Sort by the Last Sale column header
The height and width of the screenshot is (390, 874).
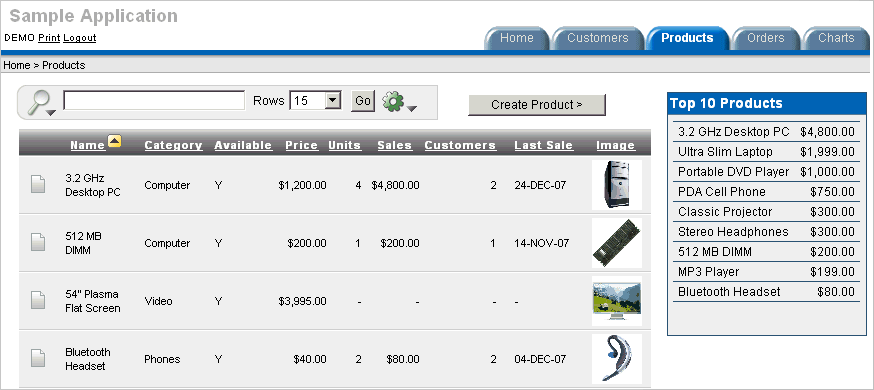(x=543, y=145)
